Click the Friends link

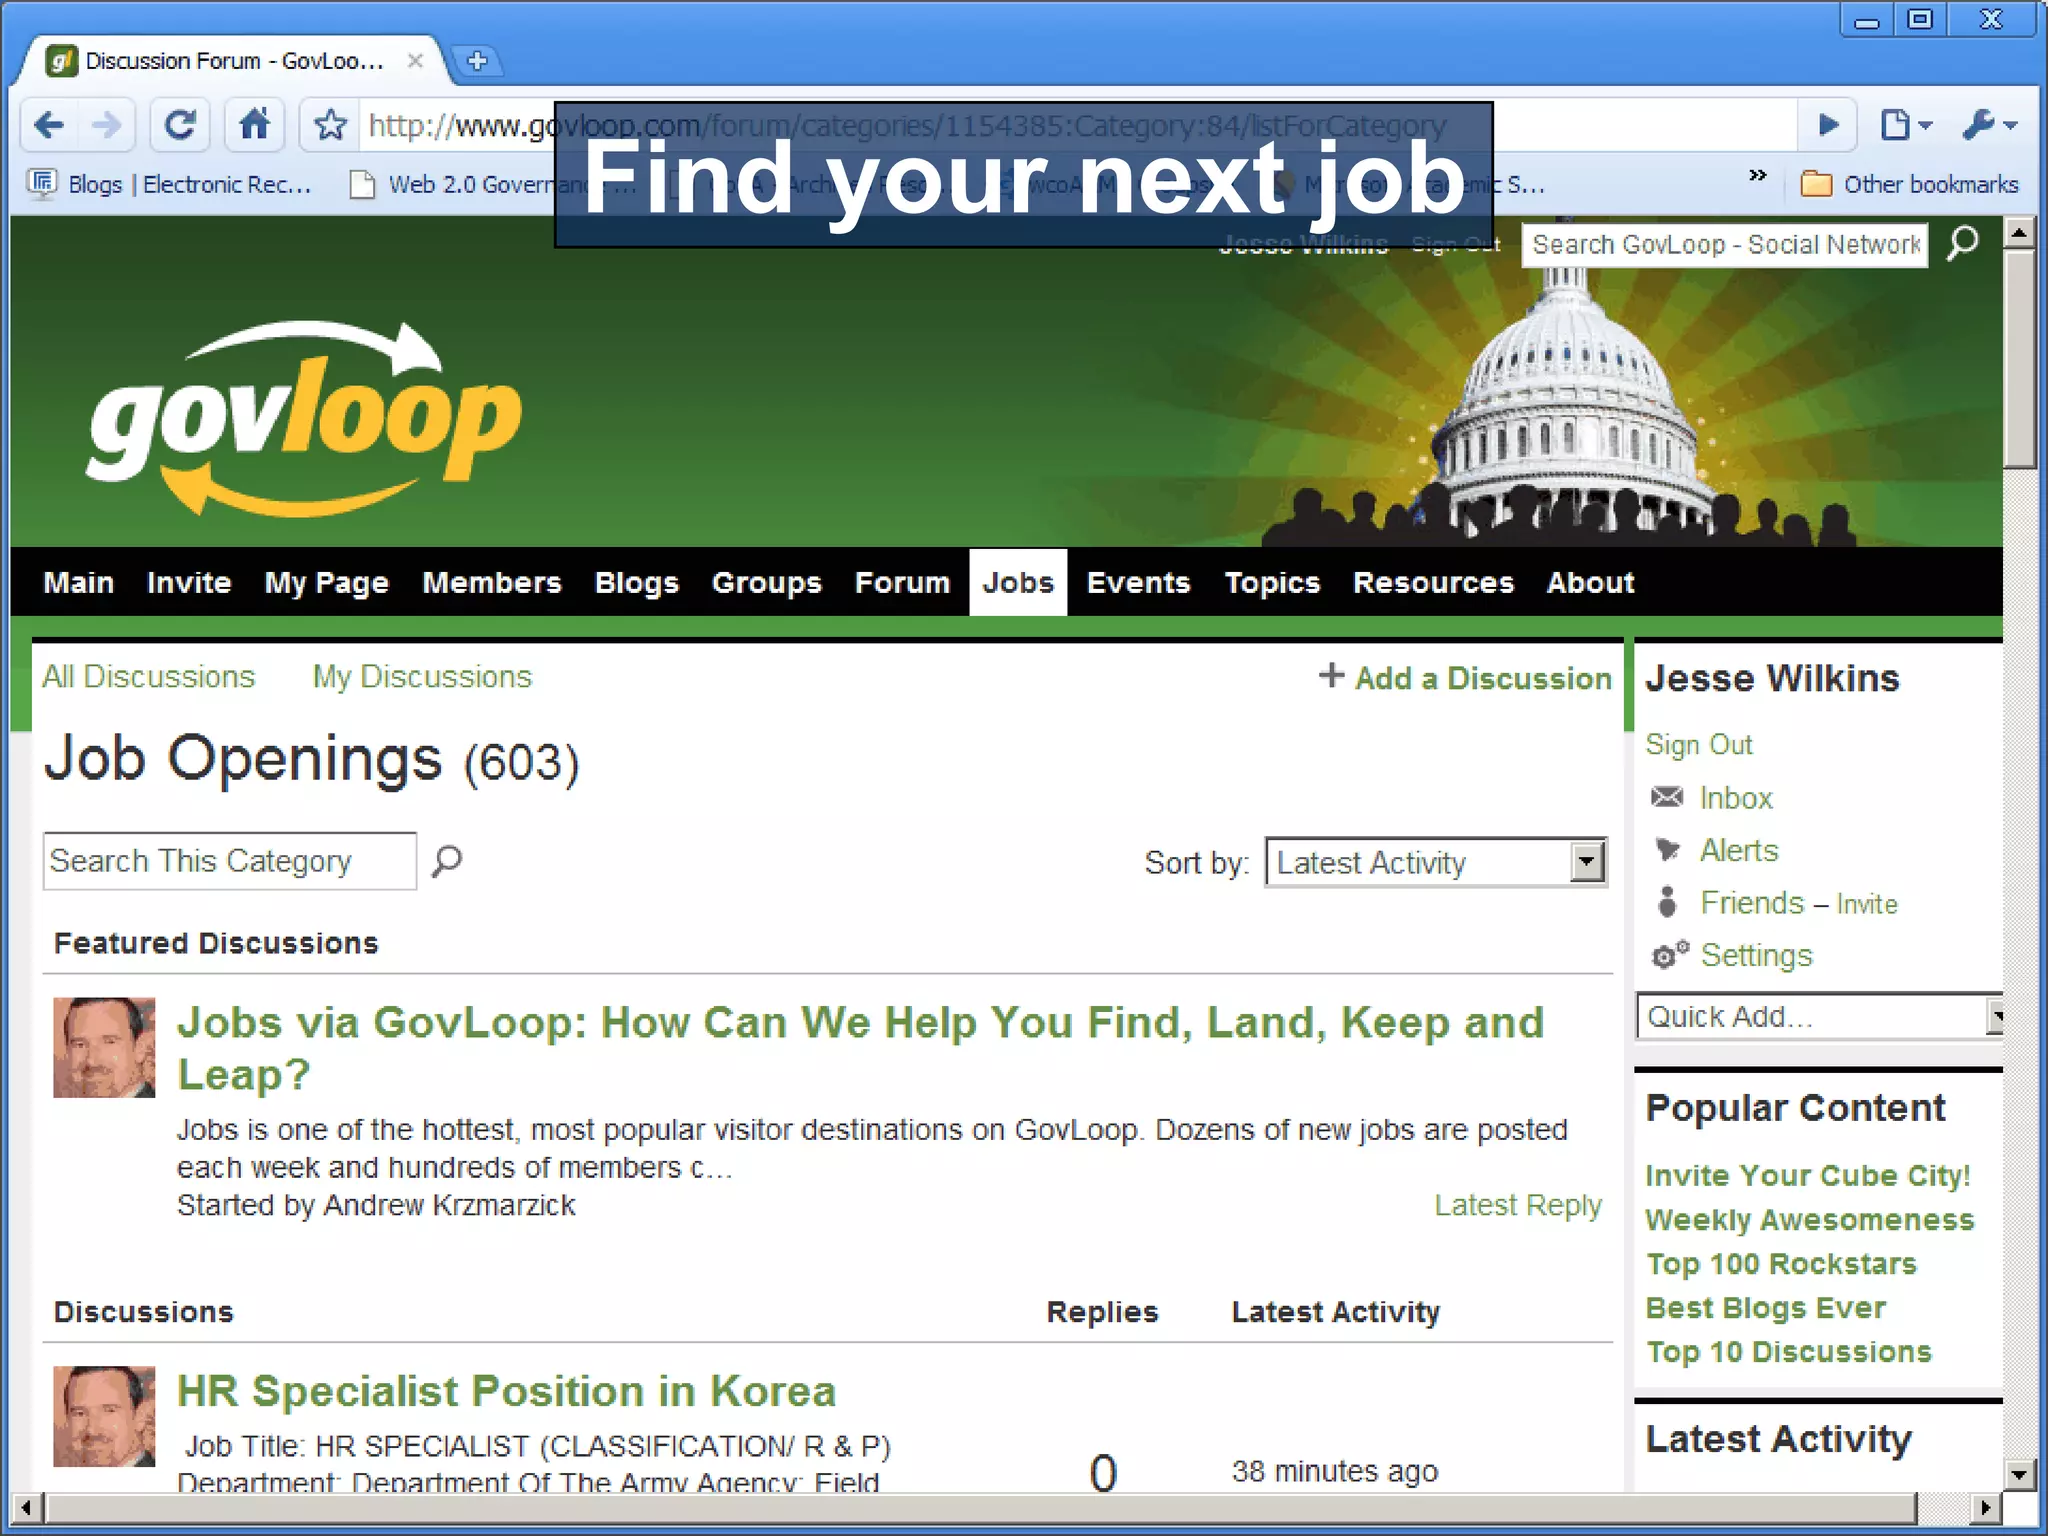tap(1752, 902)
